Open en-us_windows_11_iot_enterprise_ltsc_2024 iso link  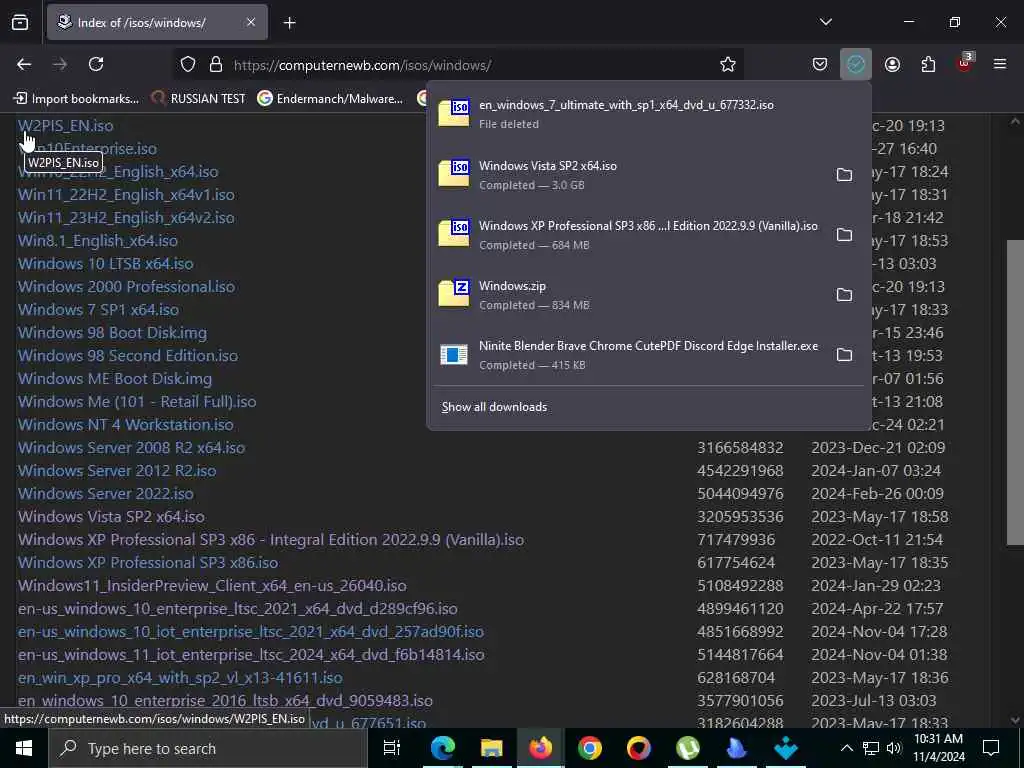251,654
